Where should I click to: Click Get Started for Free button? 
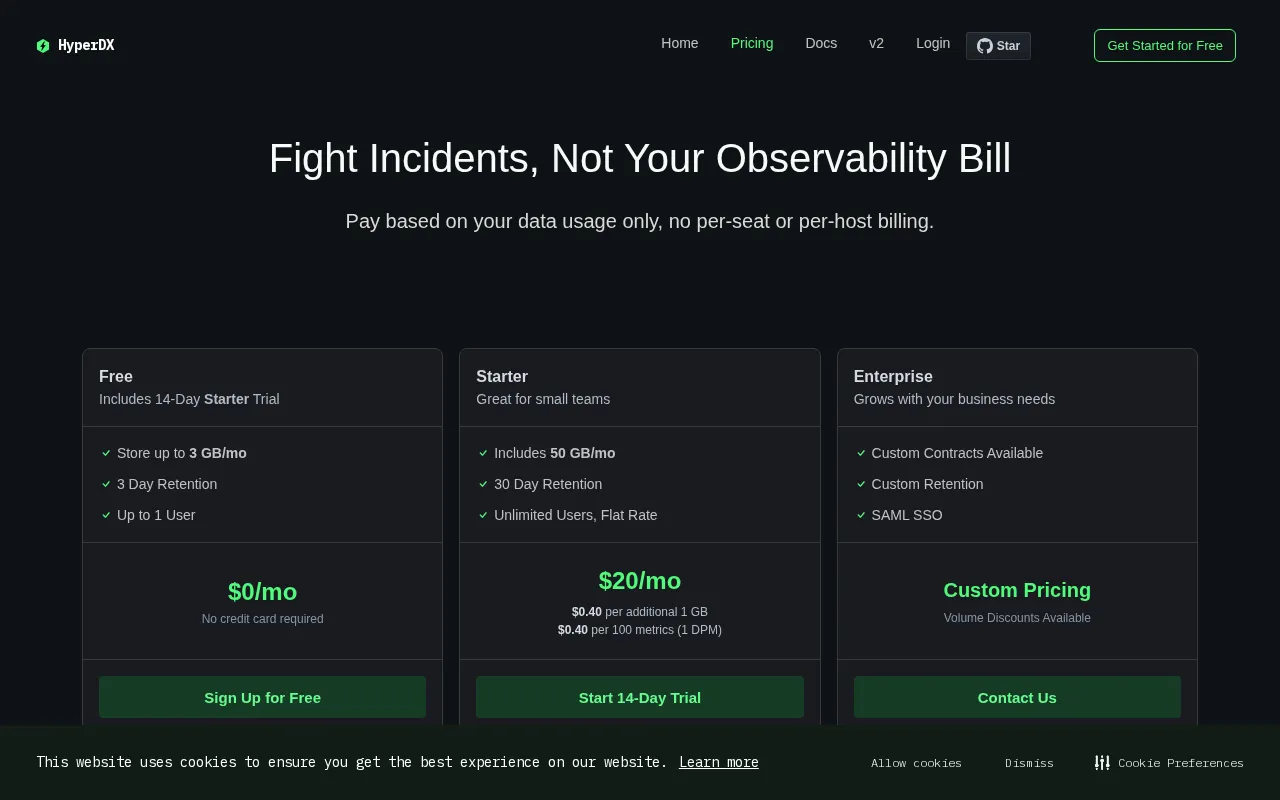(1165, 46)
